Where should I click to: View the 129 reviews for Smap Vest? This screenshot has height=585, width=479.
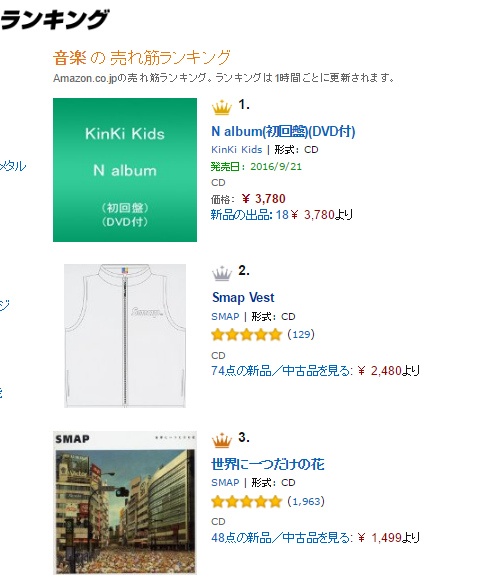click(x=301, y=334)
